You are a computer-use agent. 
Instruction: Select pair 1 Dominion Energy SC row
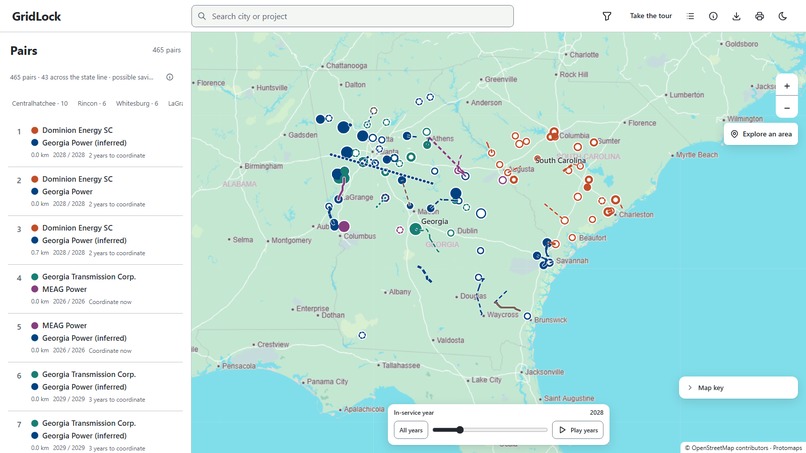click(x=96, y=142)
